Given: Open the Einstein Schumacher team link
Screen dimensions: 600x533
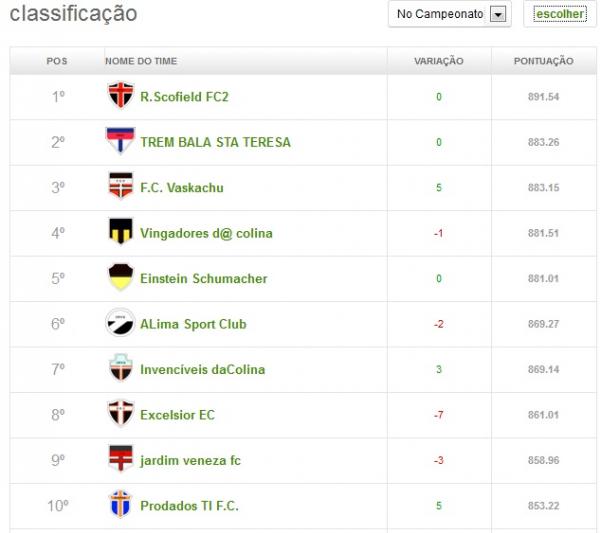Looking at the screenshot, I should pos(203,279).
